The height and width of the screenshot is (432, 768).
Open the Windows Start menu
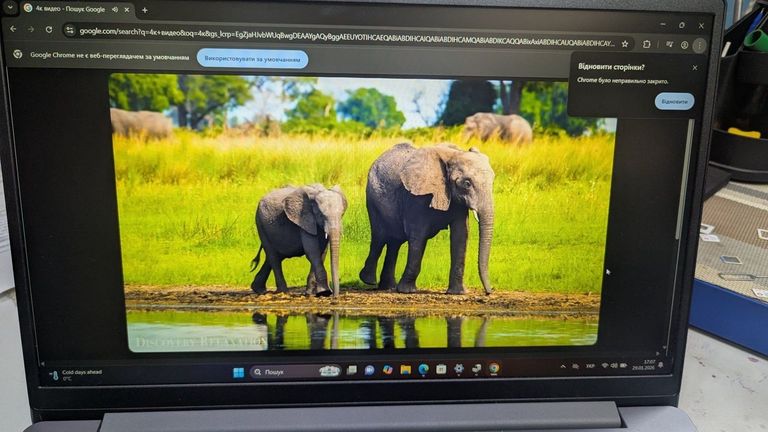(x=238, y=372)
